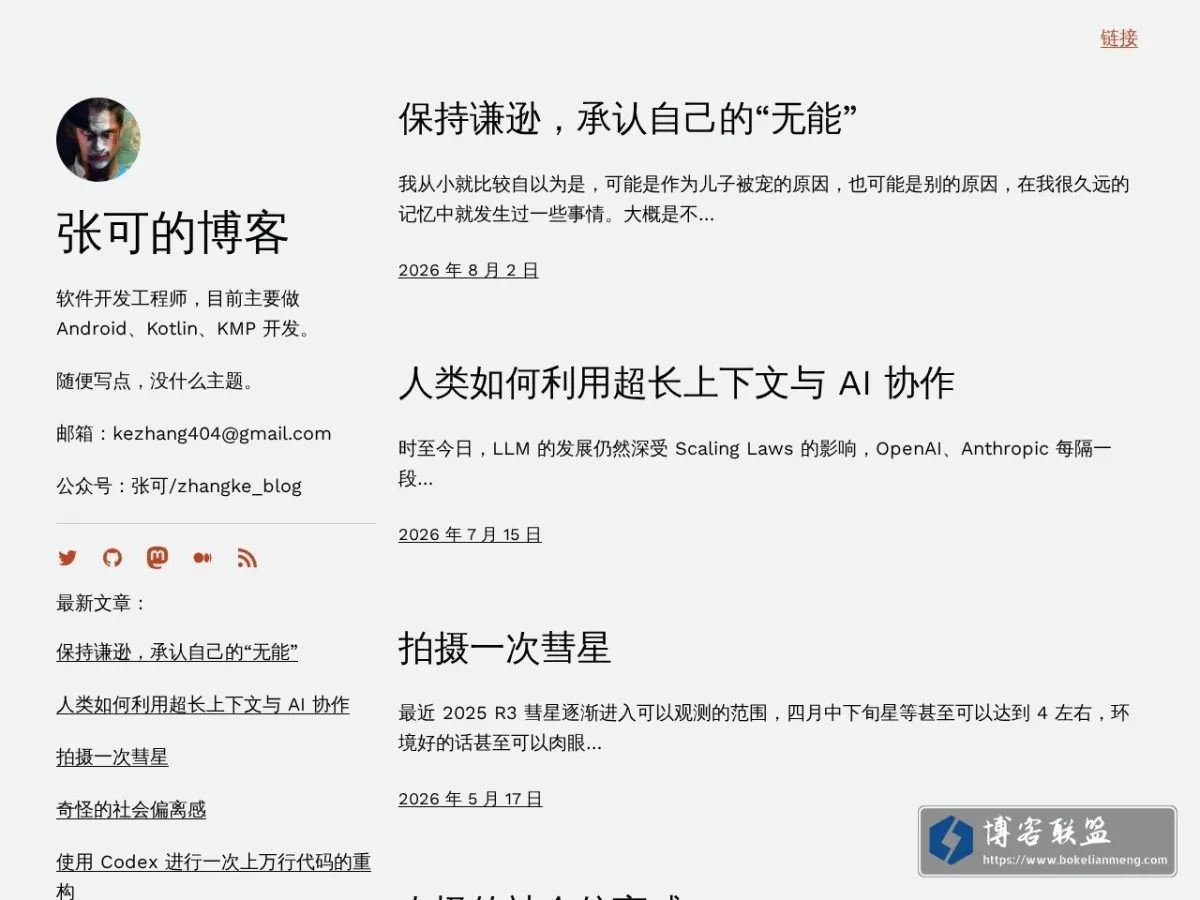The width and height of the screenshot is (1200, 900).
Task: Go to 张可的博客 site title
Action: [172, 232]
